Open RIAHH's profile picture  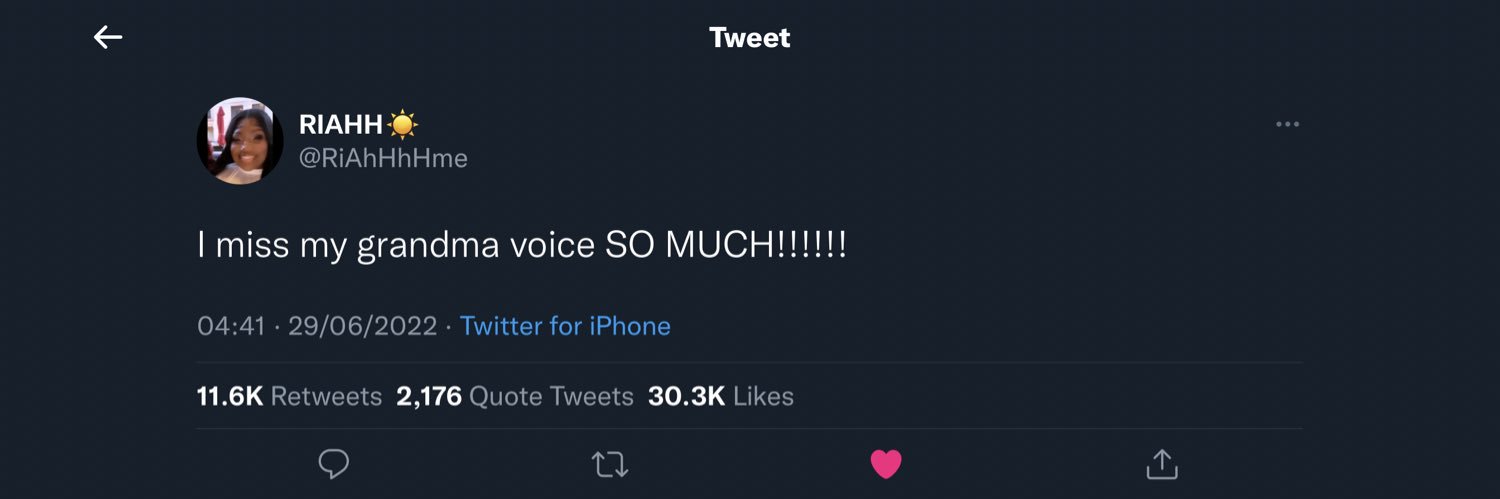click(240, 141)
